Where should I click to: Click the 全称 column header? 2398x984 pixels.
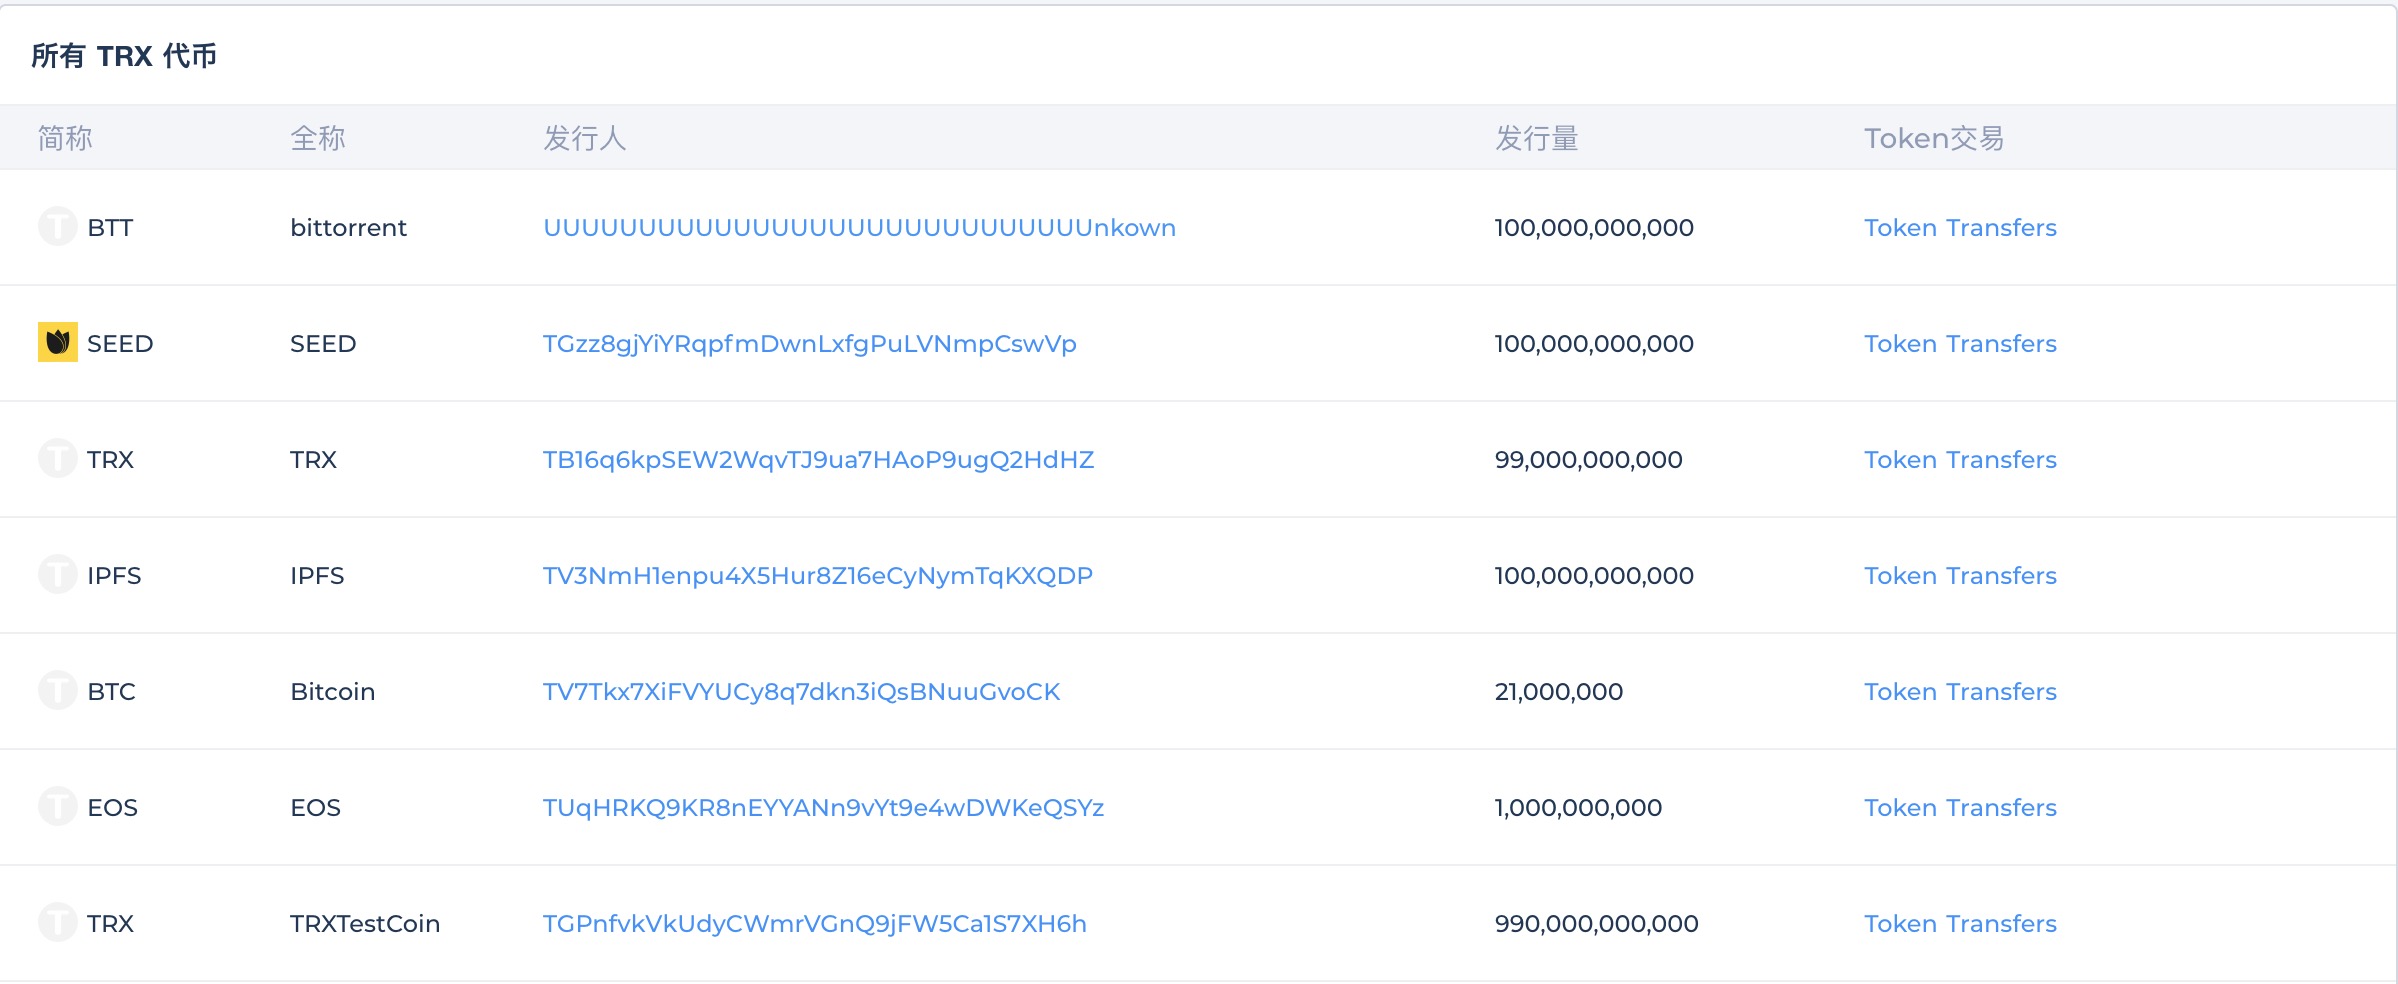point(318,138)
